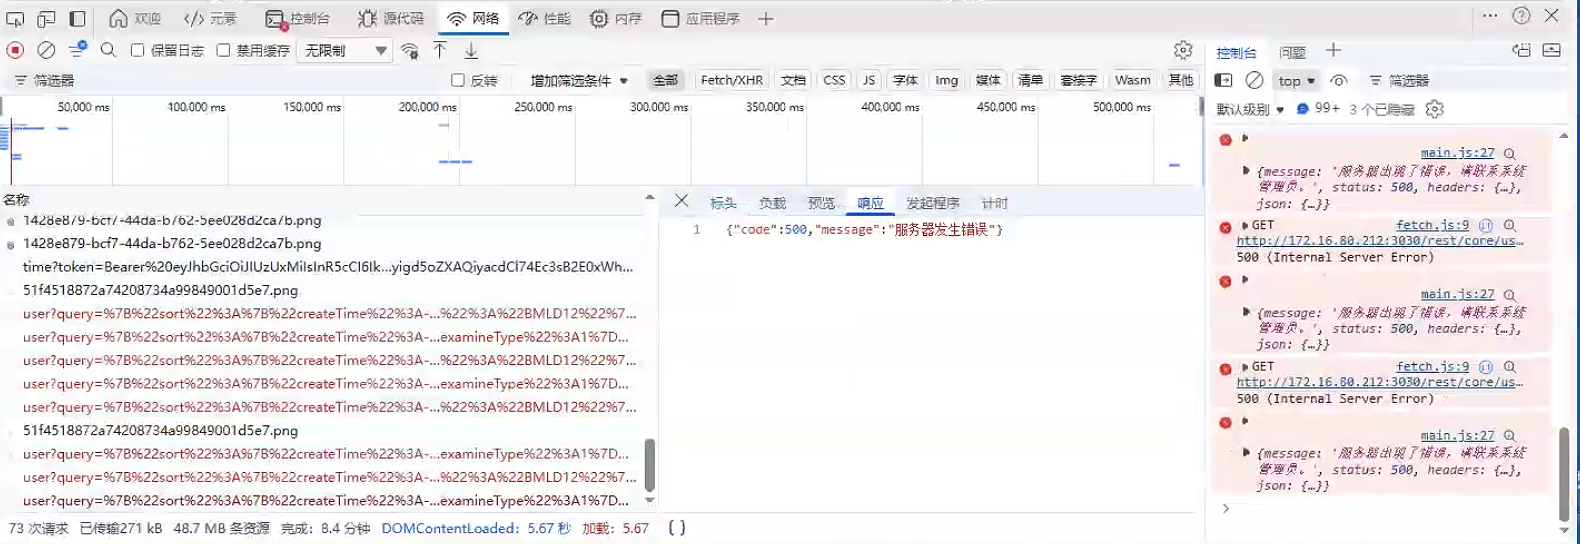The width and height of the screenshot is (1580, 544).
Task: Open the 默认级别 log level dropdown
Action: click(x=1250, y=109)
